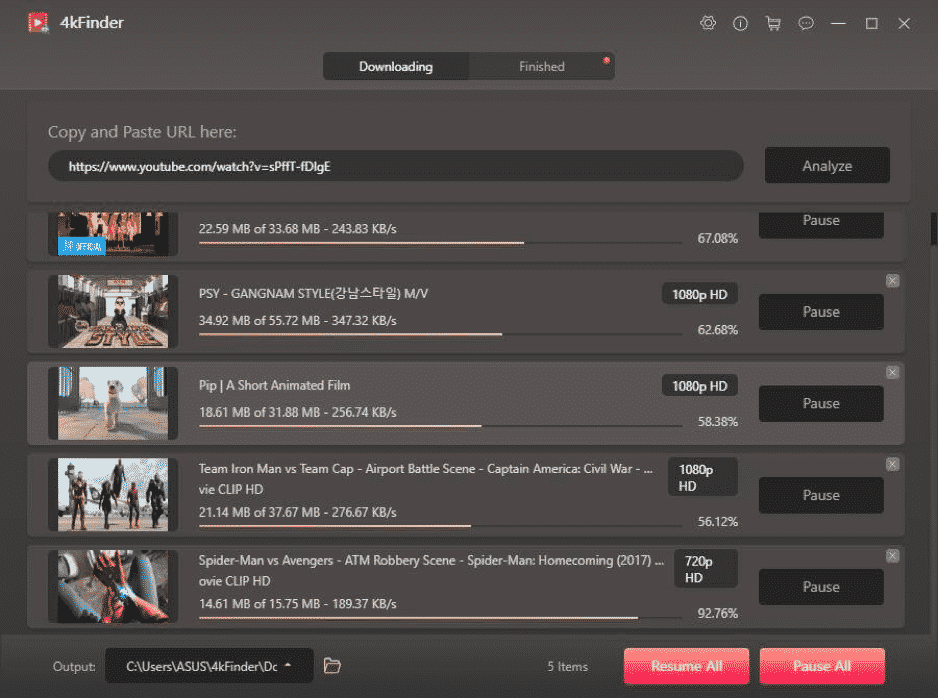Screen dimensions: 938x698
Task: Remove the Team Iron Man download
Action: [x=891, y=464]
